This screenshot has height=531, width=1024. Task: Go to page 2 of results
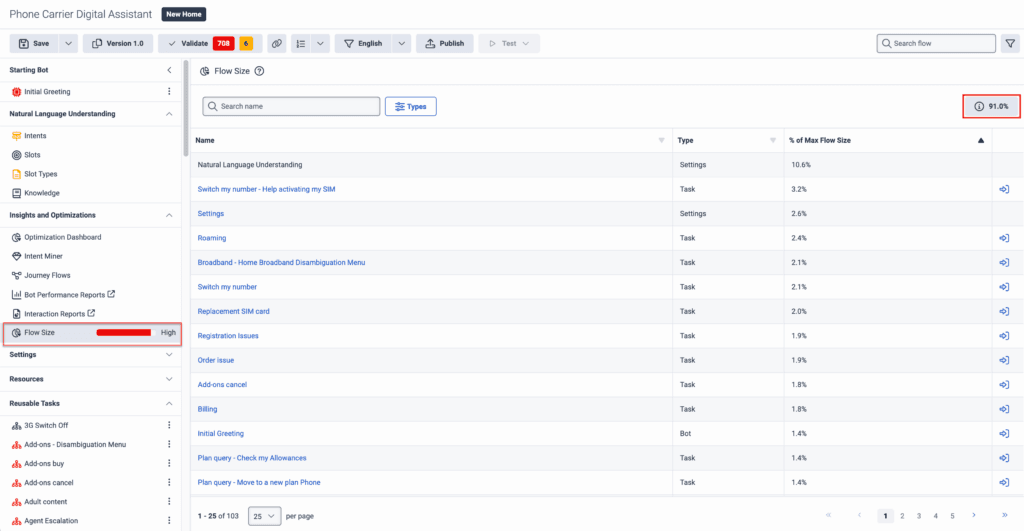tap(902, 516)
